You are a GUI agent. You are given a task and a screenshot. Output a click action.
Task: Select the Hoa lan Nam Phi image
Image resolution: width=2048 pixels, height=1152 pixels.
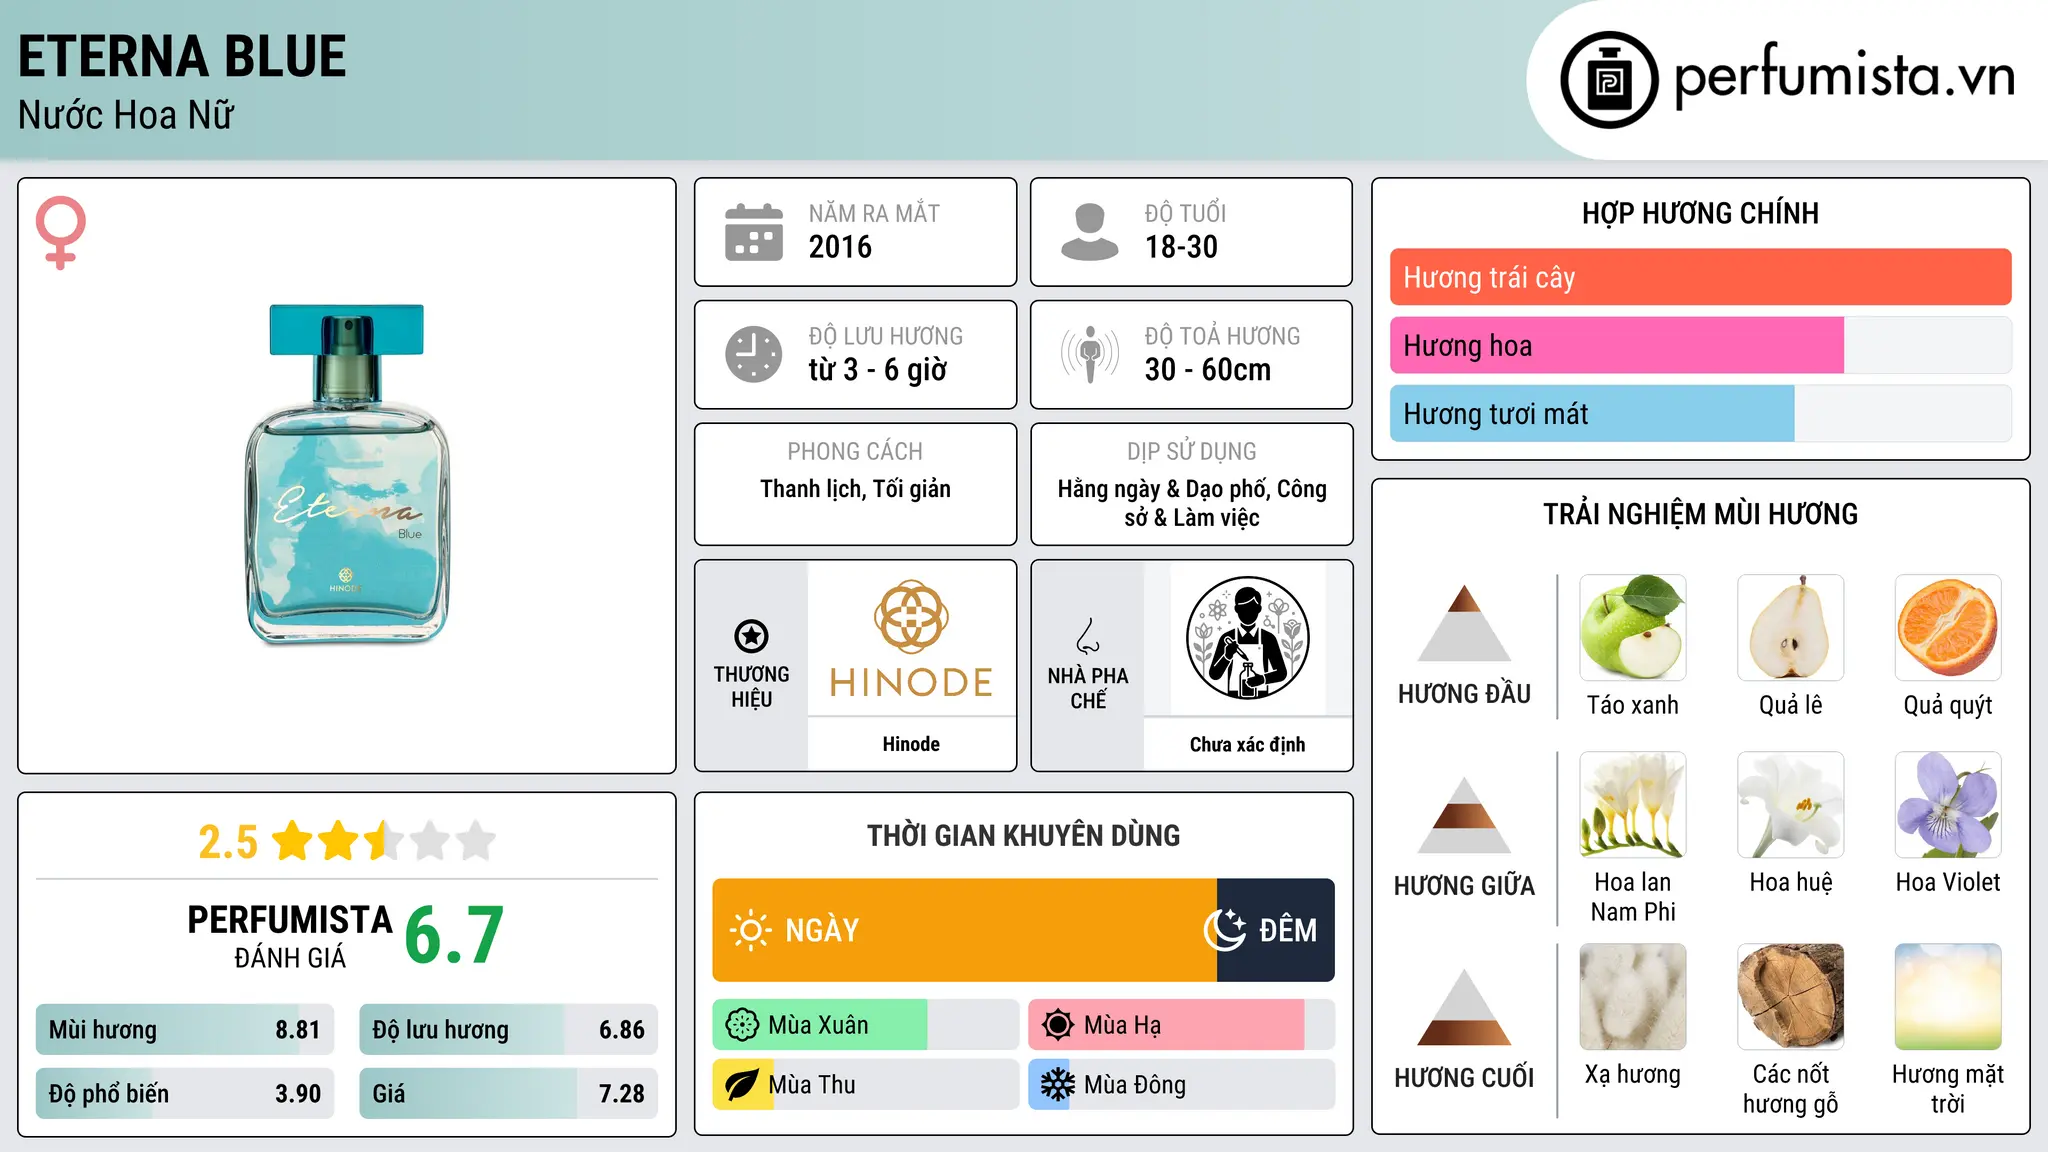pos(1633,805)
